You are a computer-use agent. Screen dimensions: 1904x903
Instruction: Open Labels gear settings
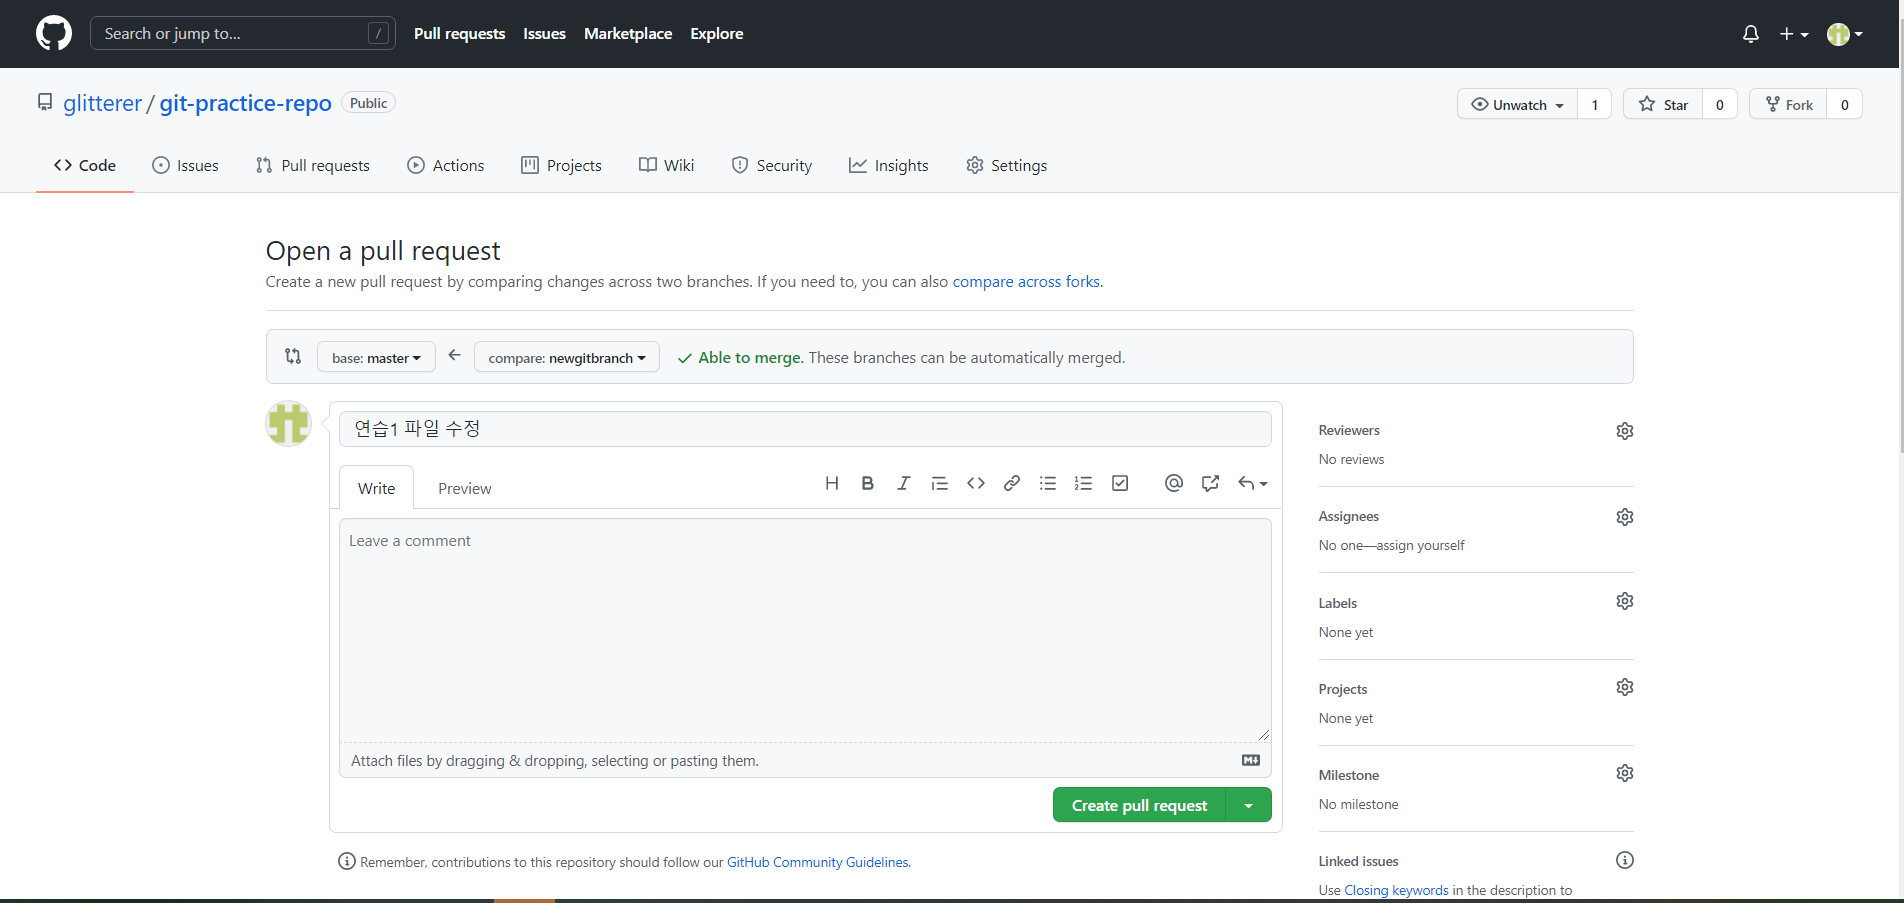point(1625,601)
